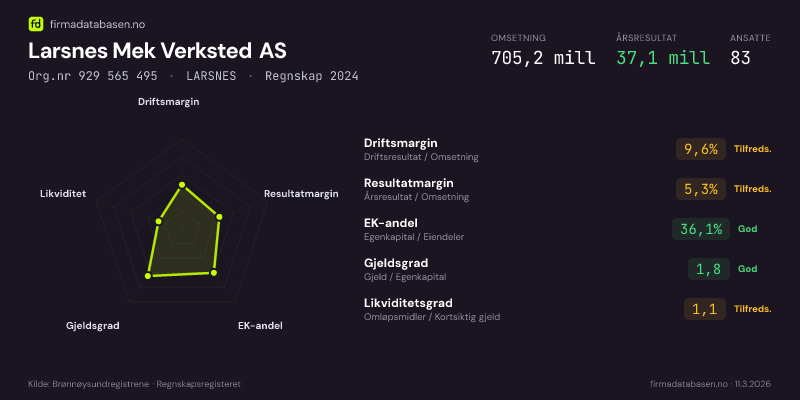The width and height of the screenshot is (800, 400).
Task: Click the Gjeldsgrad 1,8 value badge
Action: coord(709,269)
